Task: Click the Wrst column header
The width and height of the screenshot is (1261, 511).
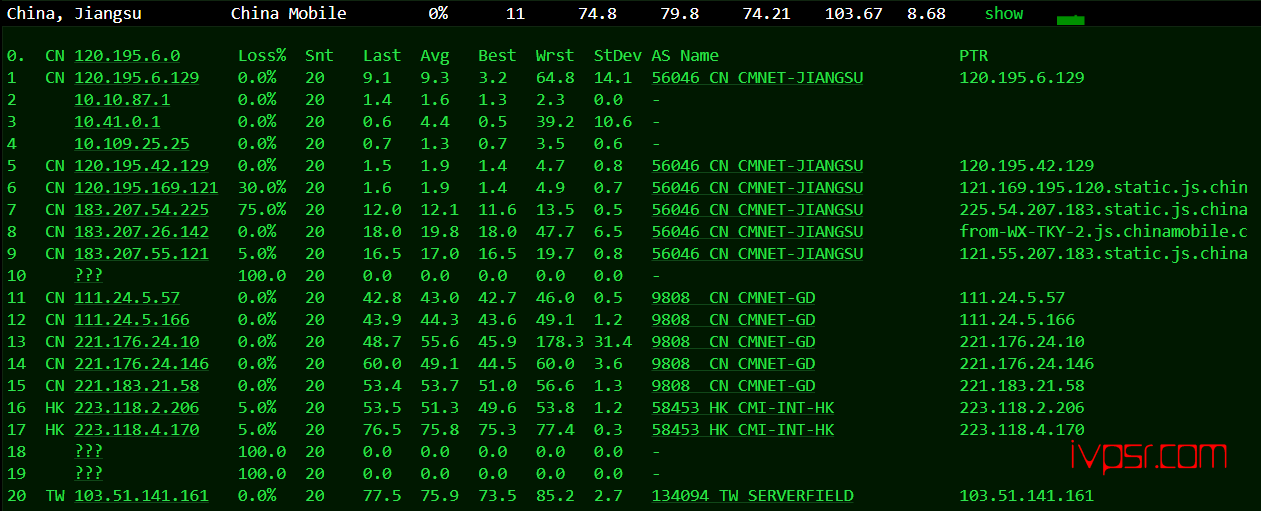Action: coord(555,56)
